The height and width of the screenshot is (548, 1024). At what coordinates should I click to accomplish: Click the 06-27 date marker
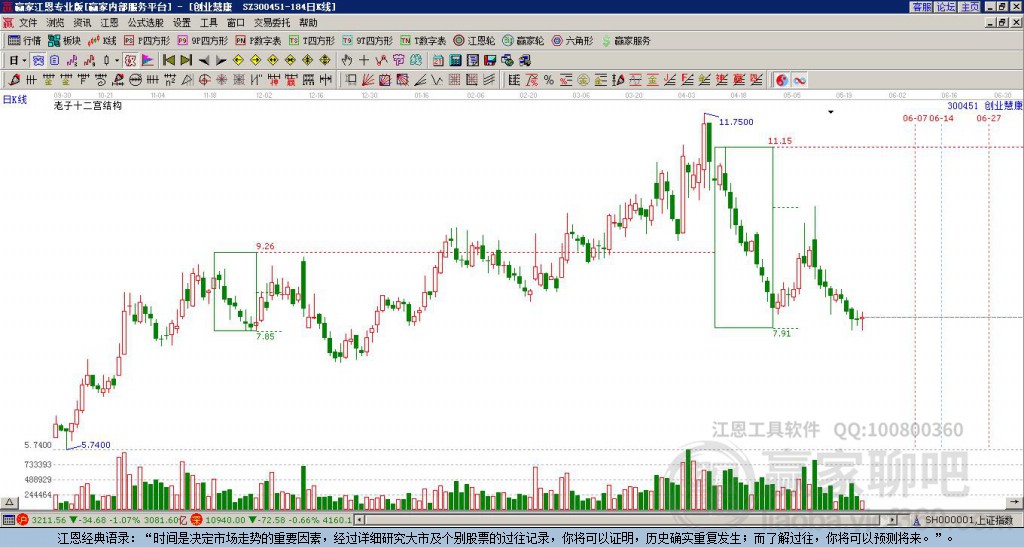coord(989,118)
